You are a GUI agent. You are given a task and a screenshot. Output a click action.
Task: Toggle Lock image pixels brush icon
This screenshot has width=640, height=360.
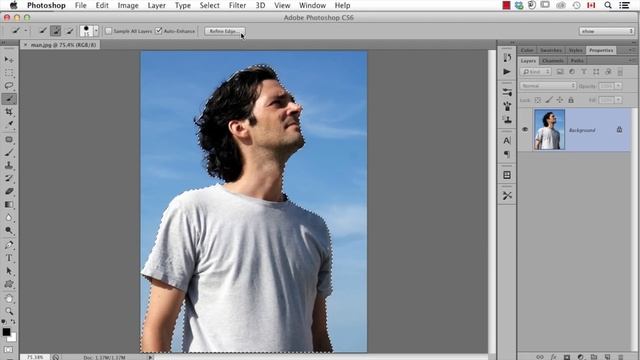pyautogui.click(x=549, y=100)
